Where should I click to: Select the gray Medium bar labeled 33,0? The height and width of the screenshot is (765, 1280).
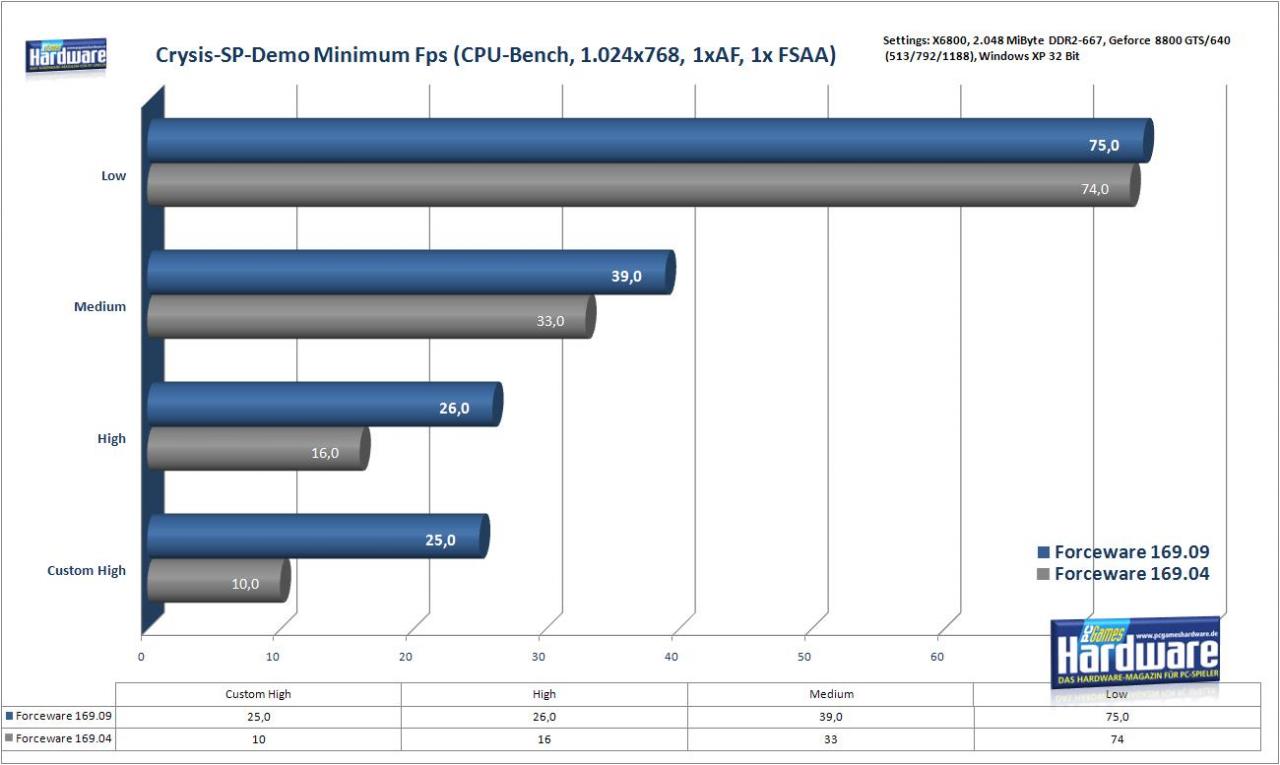[371, 316]
